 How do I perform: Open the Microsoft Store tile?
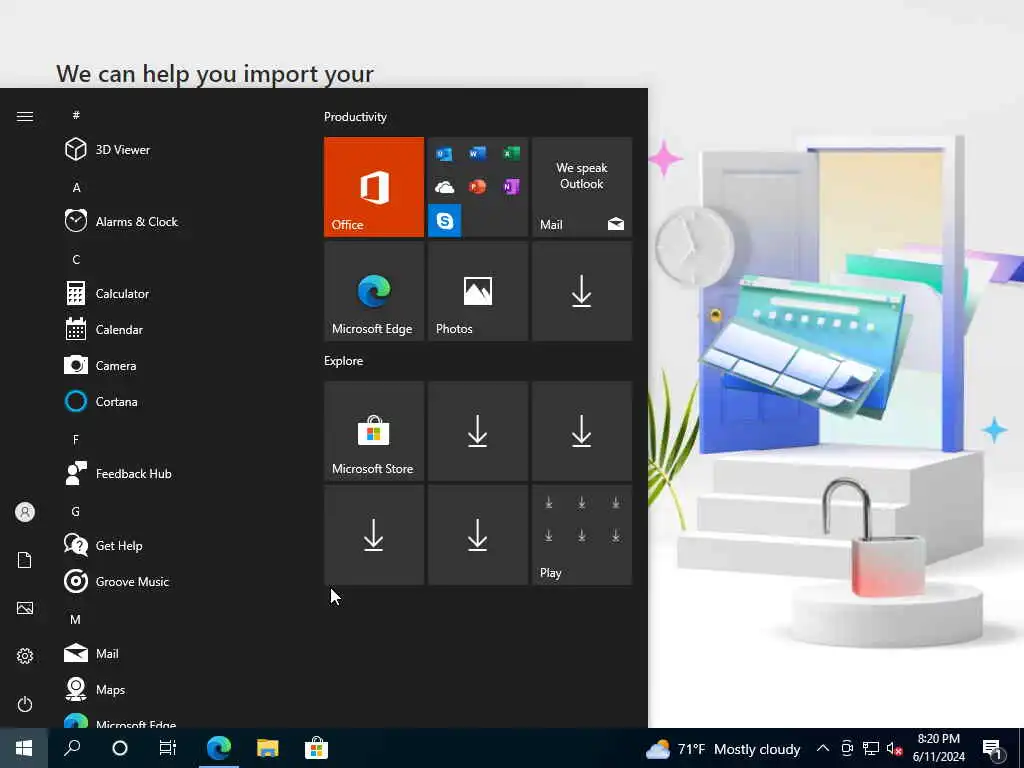point(374,431)
